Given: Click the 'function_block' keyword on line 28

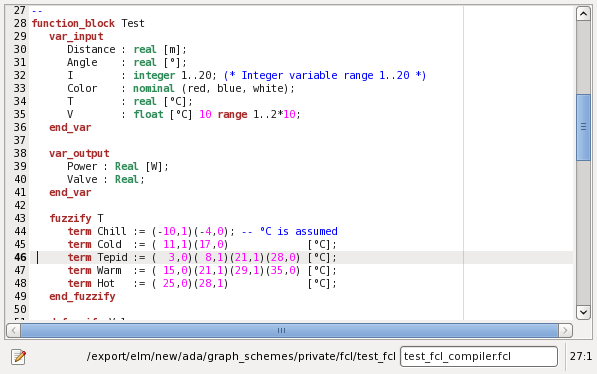Looking at the screenshot, I should (x=73, y=24).
